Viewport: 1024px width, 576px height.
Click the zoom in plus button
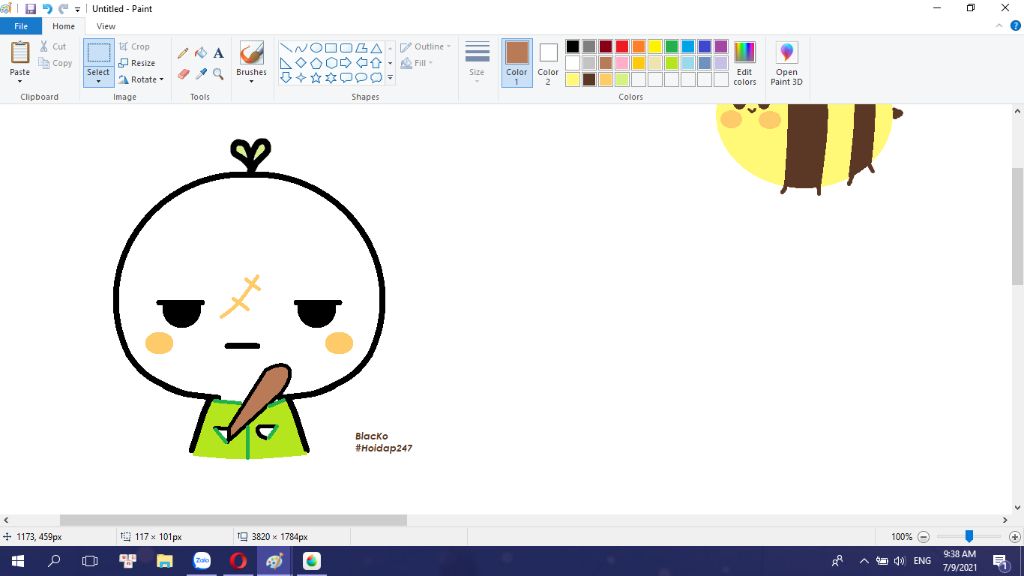(x=1014, y=537)
